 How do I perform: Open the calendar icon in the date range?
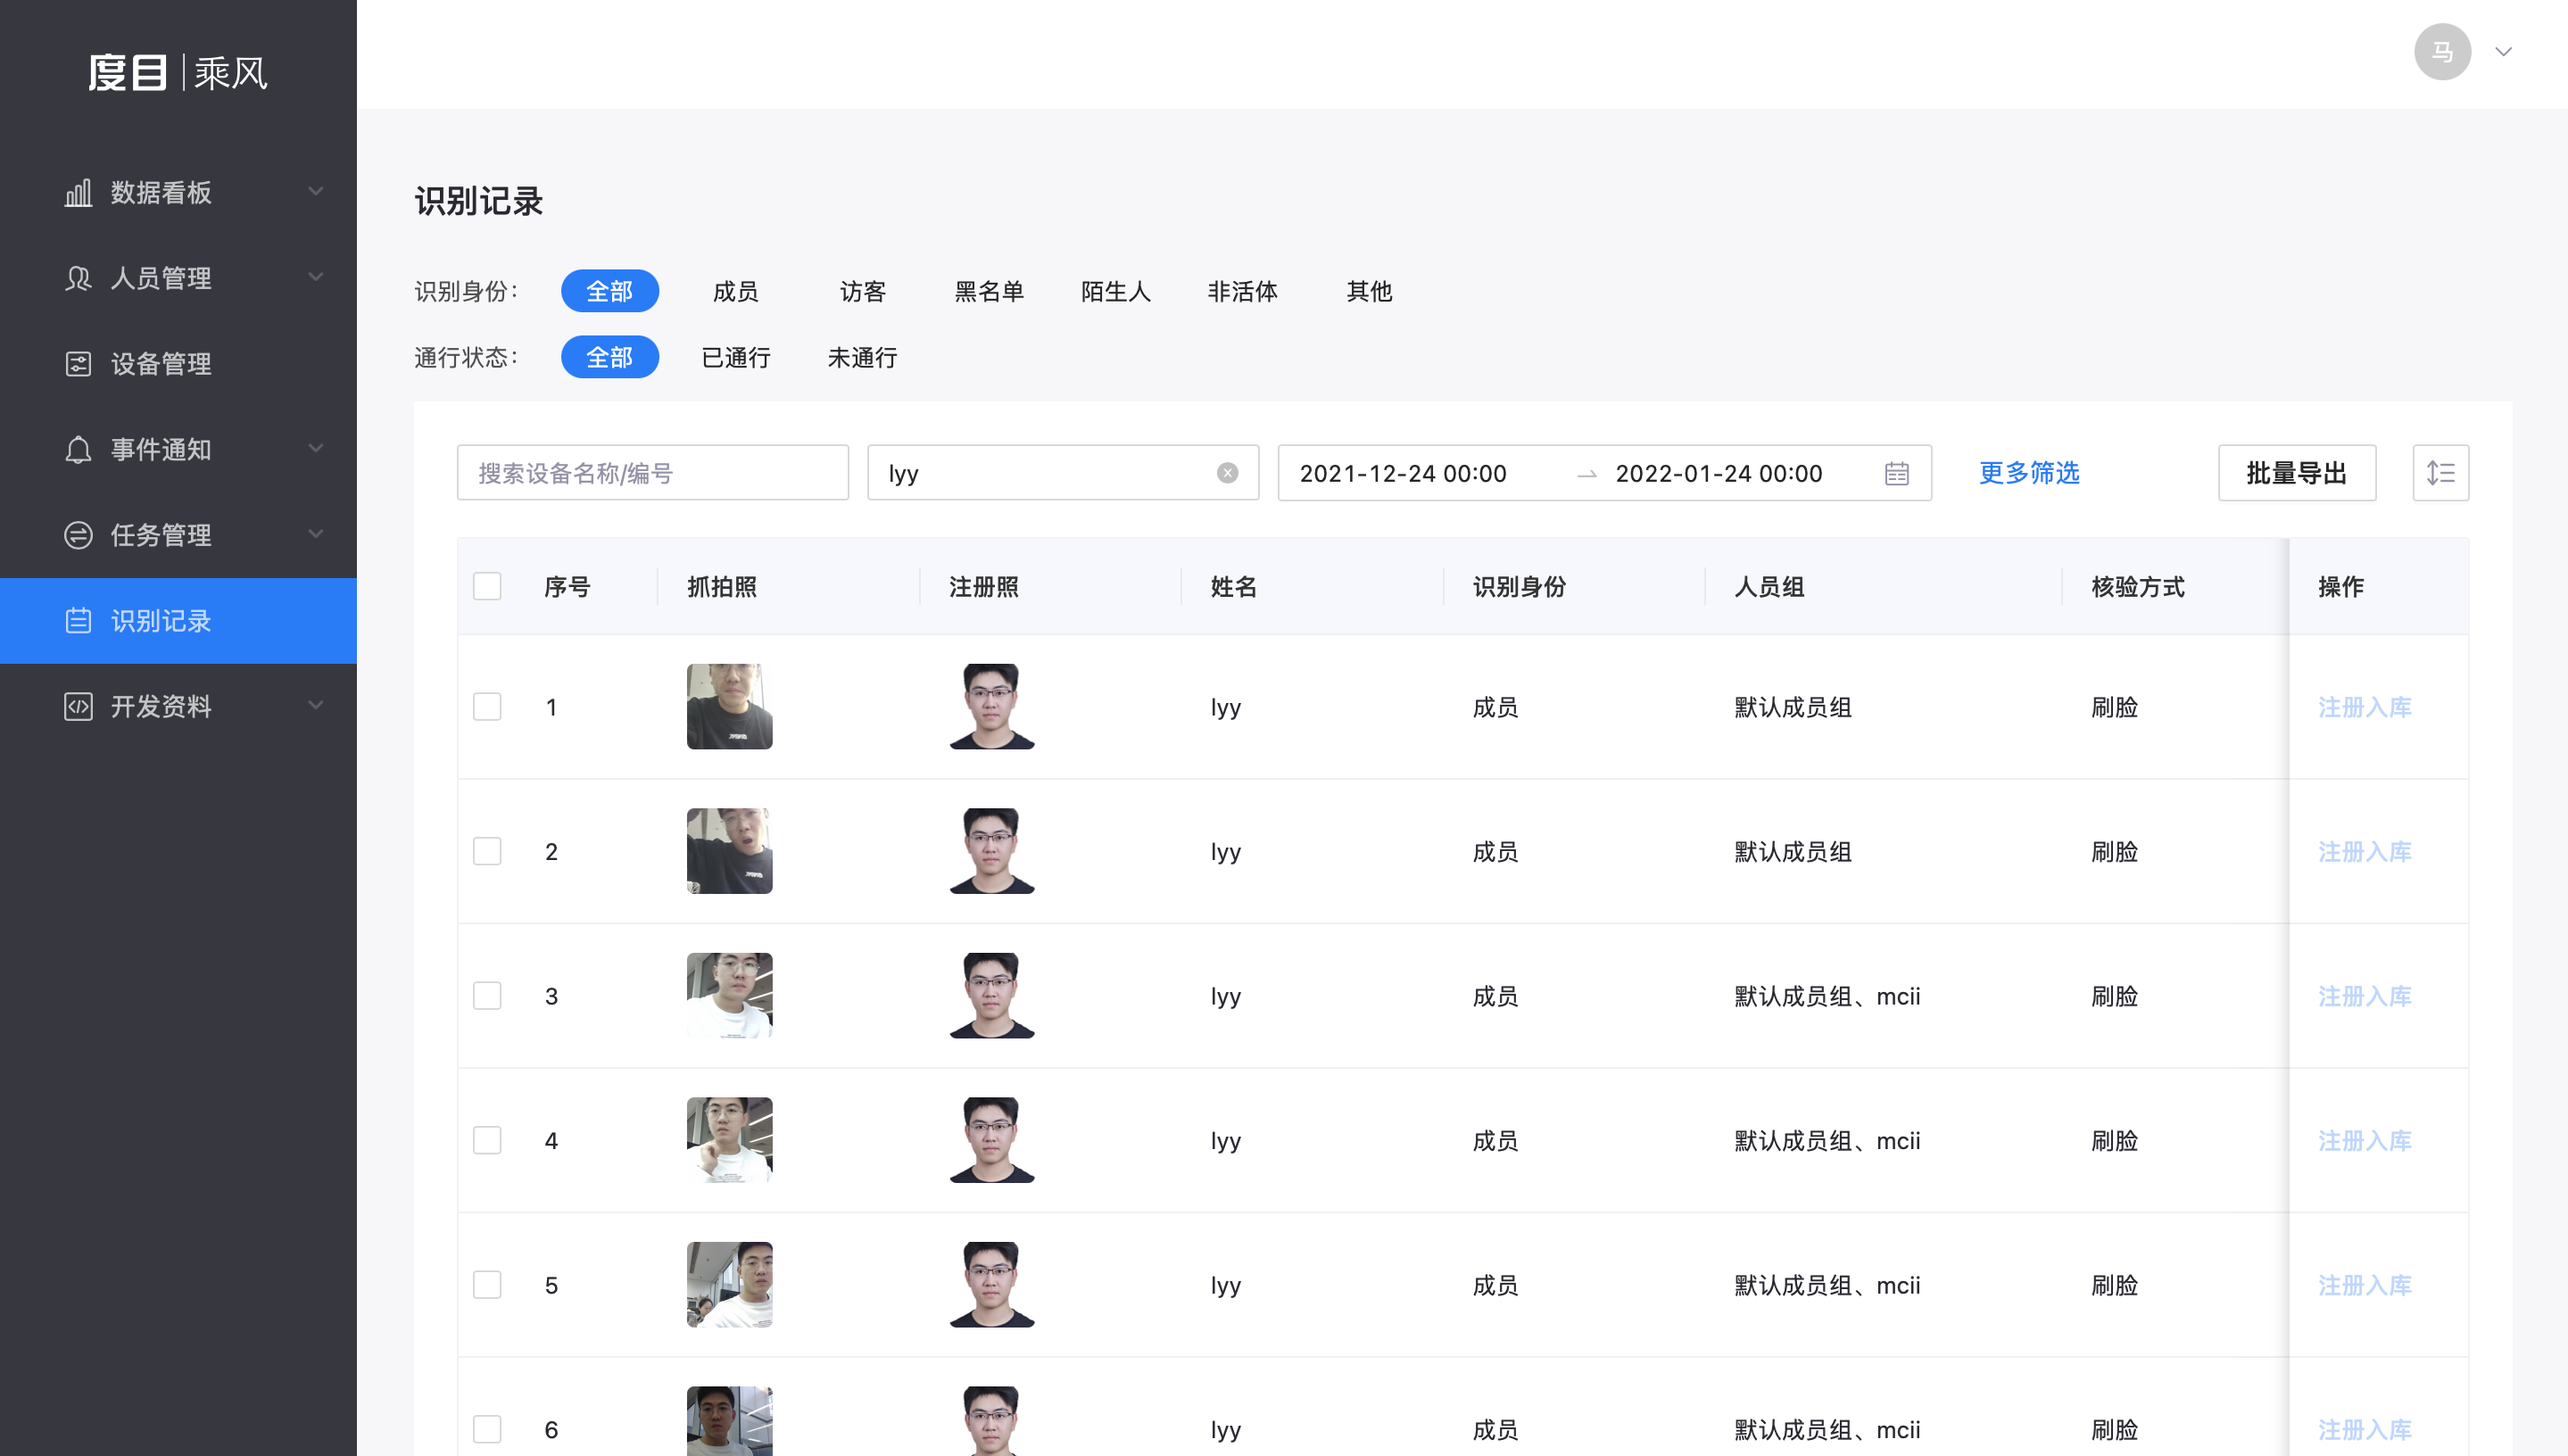tap(1896, 473)
